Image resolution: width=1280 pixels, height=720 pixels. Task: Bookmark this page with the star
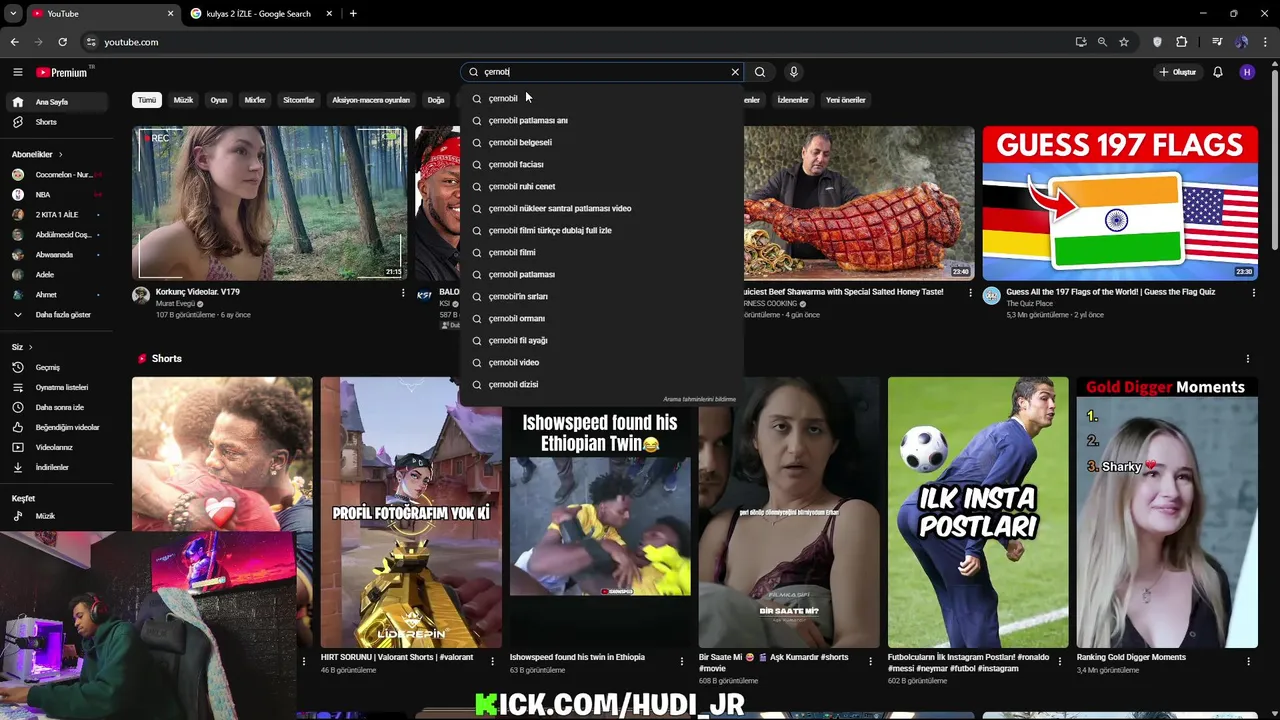point(1124,42)
